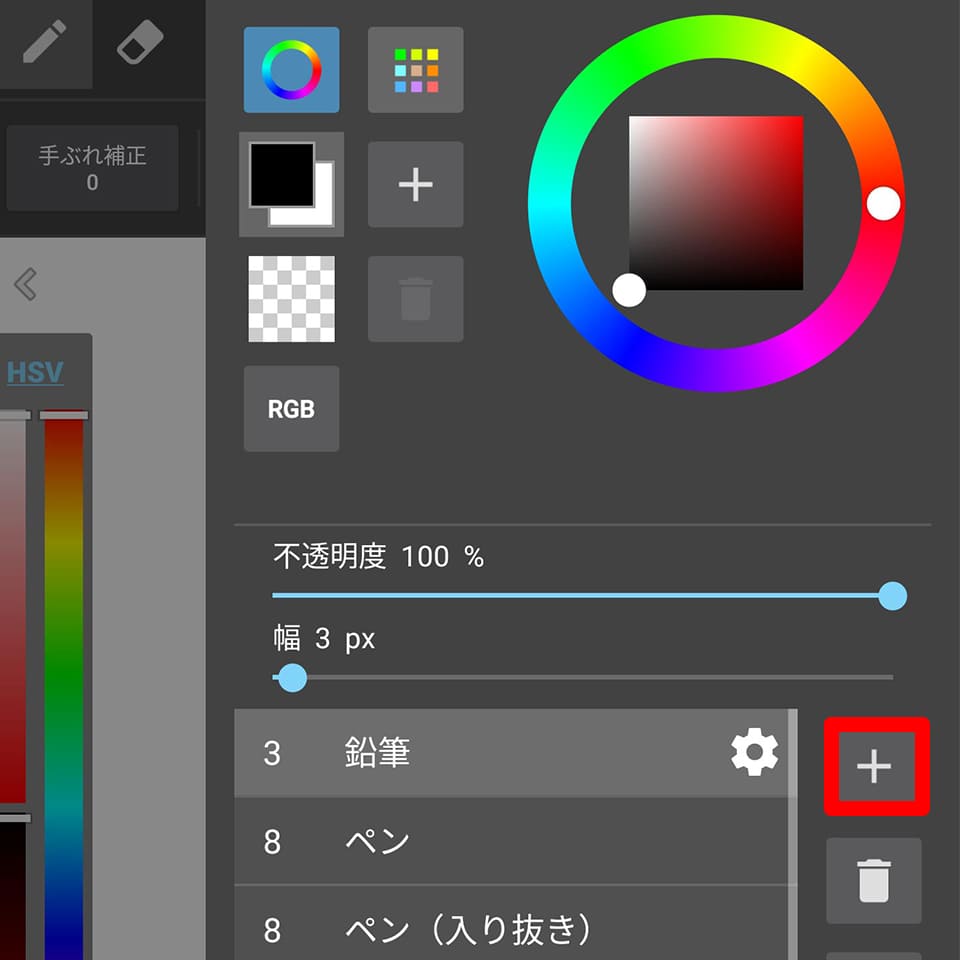Add a new brush with plus button
This screenshot has width=960, height=960.
point(876,766)
